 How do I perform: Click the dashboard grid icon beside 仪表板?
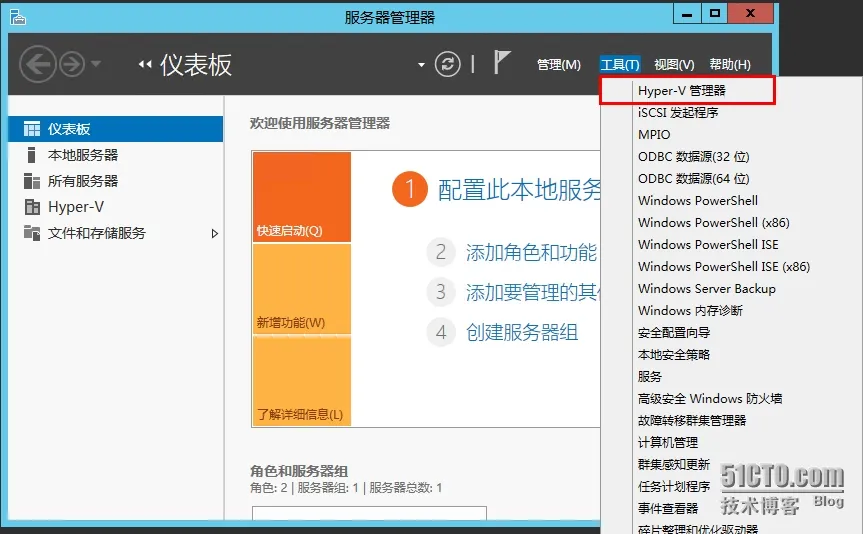32,129
